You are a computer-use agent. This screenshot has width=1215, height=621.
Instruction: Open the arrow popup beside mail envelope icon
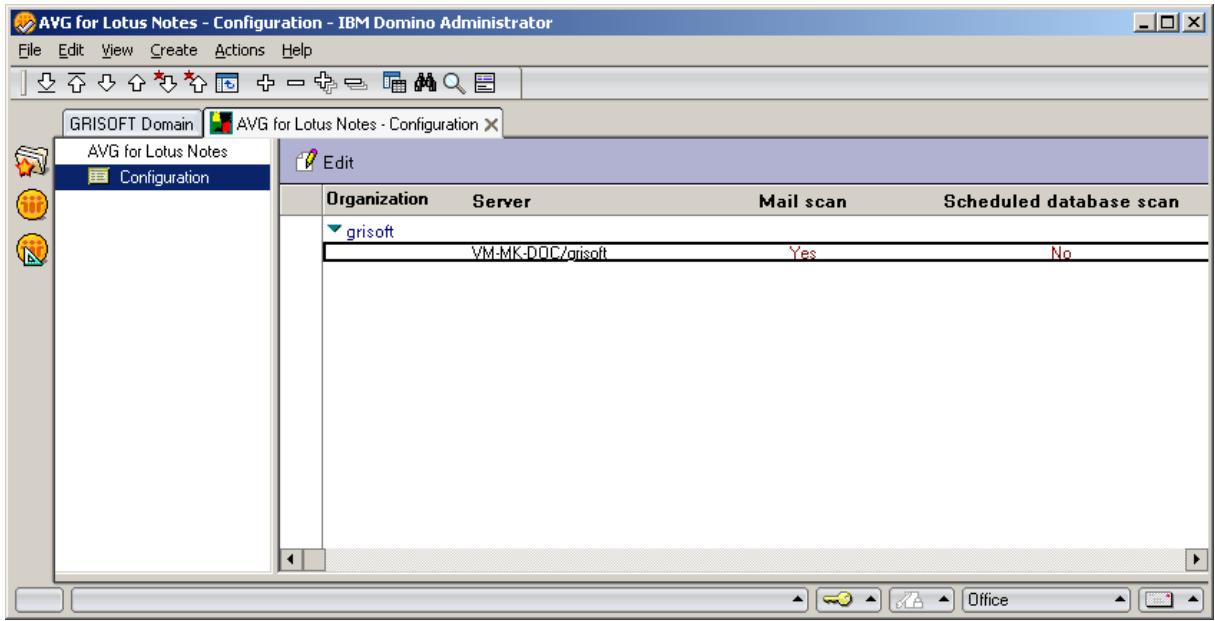point(1195,600)
